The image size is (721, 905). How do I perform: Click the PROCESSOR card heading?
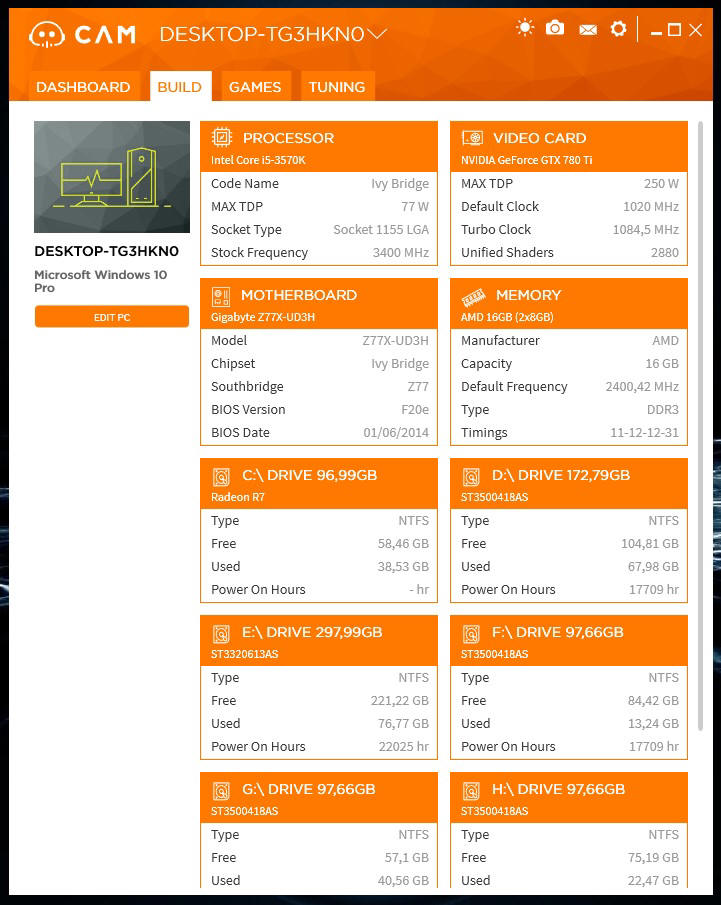tap(288, 138)
